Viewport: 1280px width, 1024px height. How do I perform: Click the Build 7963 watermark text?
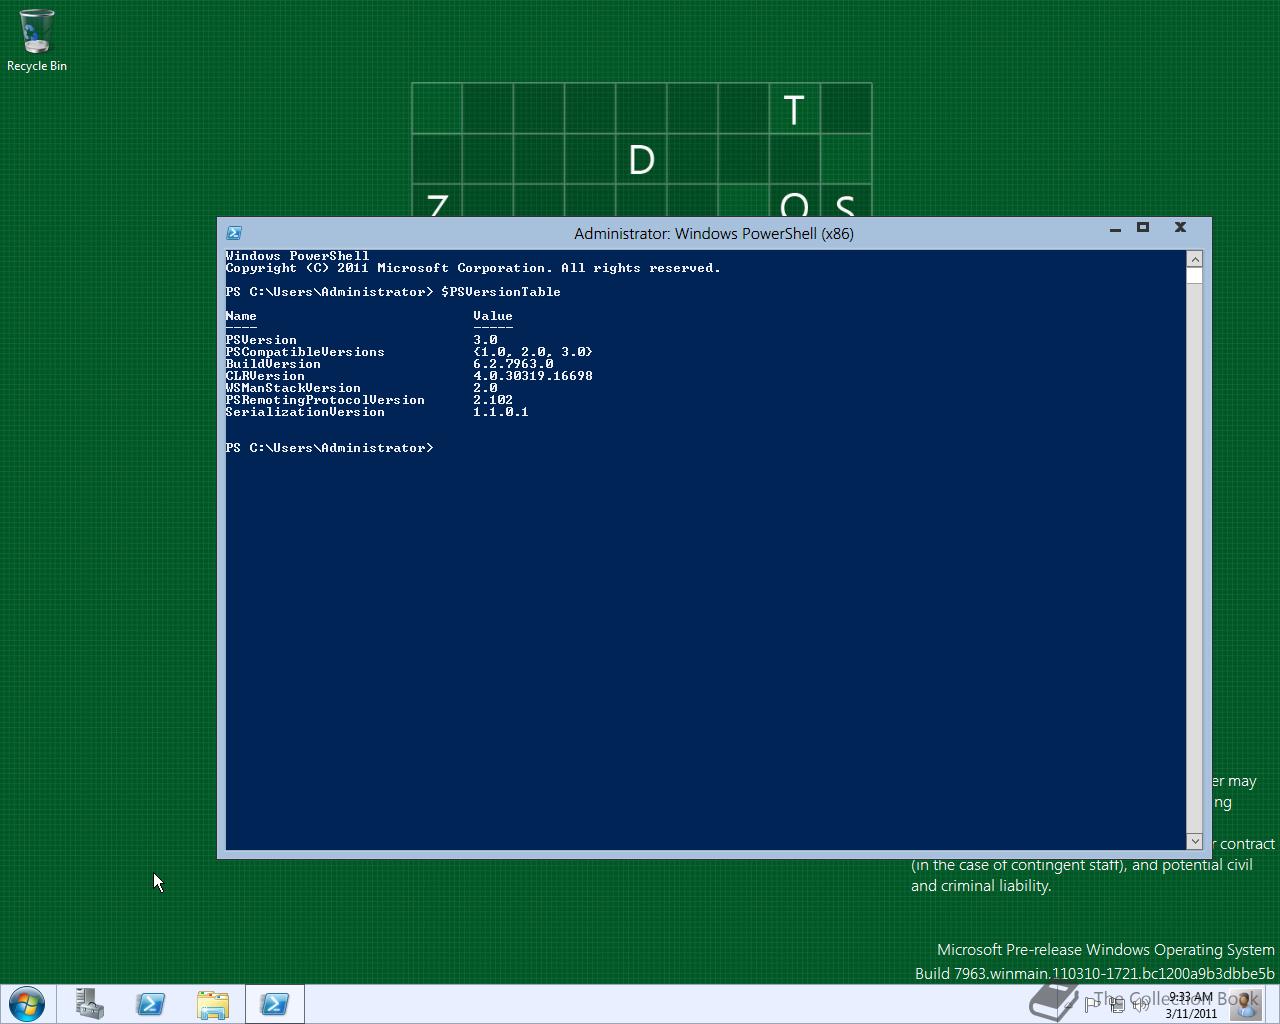coord(1095,973)
